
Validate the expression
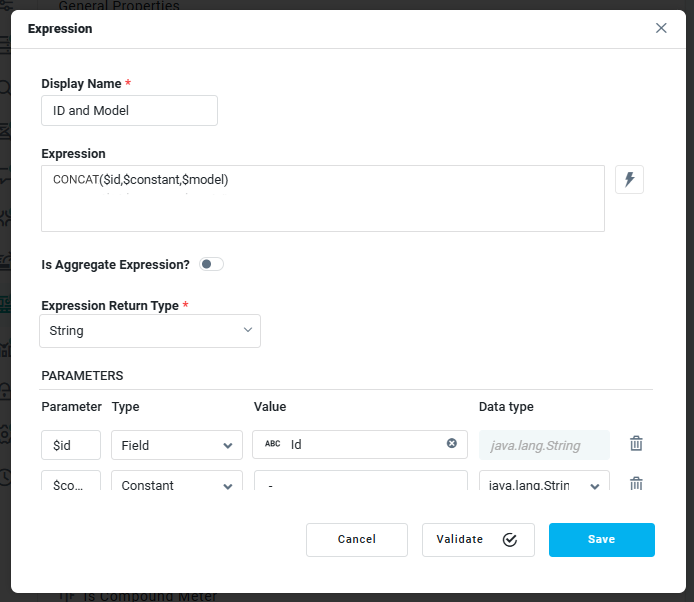point(478,540)
